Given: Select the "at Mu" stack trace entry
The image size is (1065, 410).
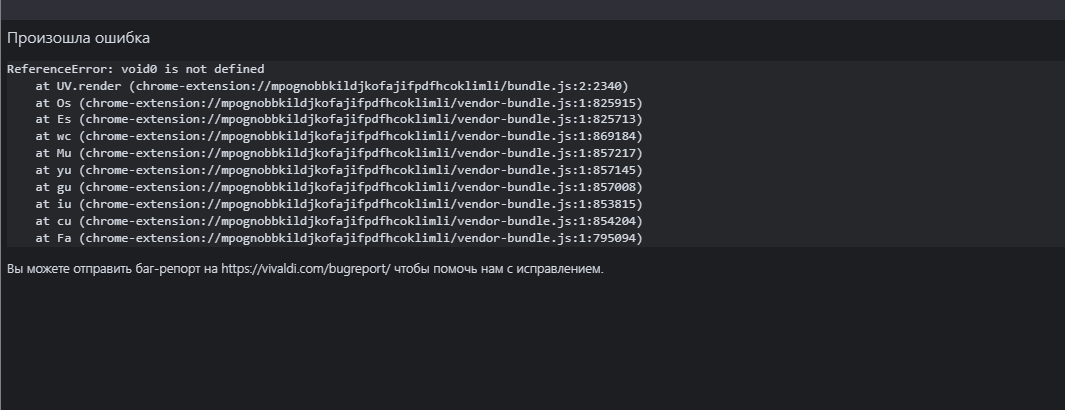Looking at the screenshot, I should tap(339, 153).
